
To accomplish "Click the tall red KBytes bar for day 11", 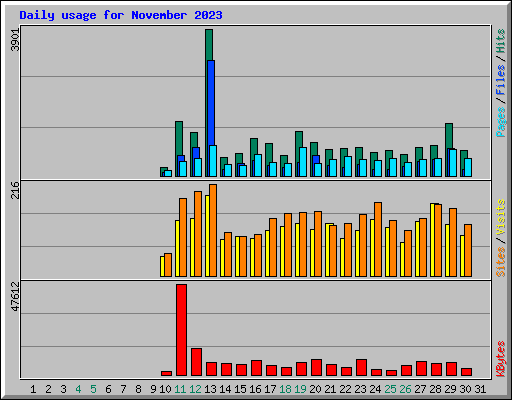I will click(181, 330).
